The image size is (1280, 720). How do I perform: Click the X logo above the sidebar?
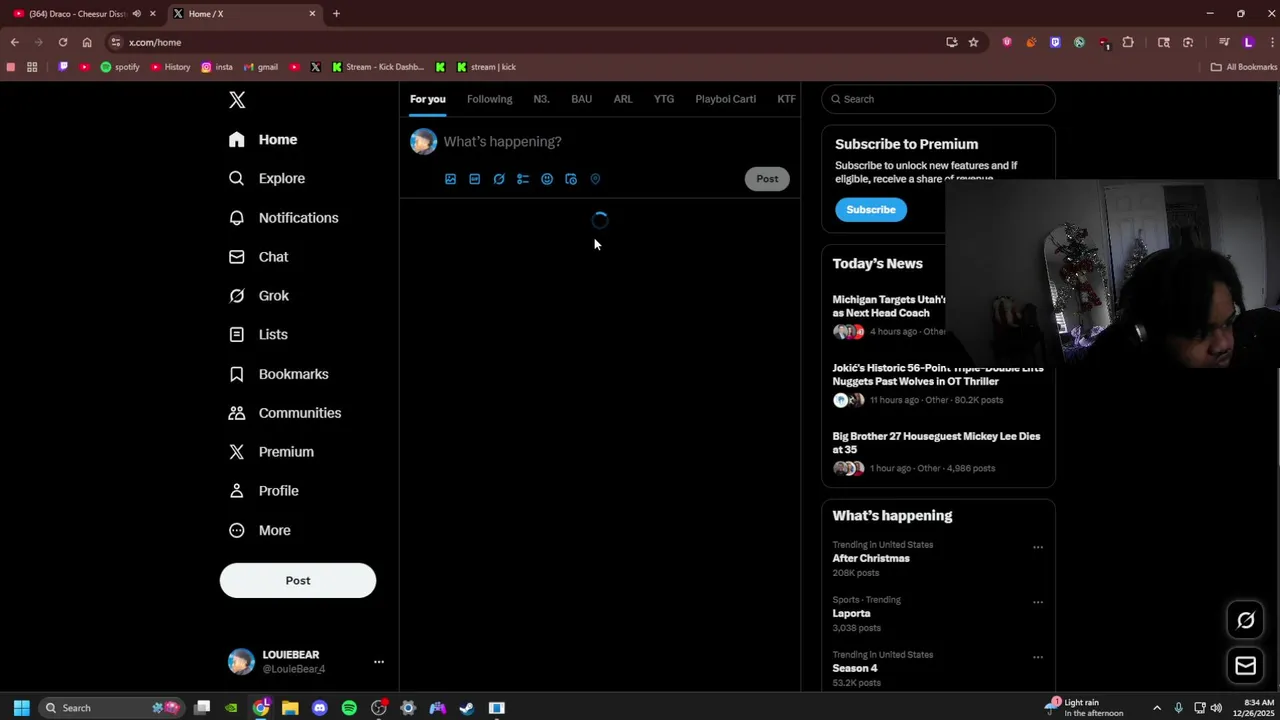[x=237, y=100]
